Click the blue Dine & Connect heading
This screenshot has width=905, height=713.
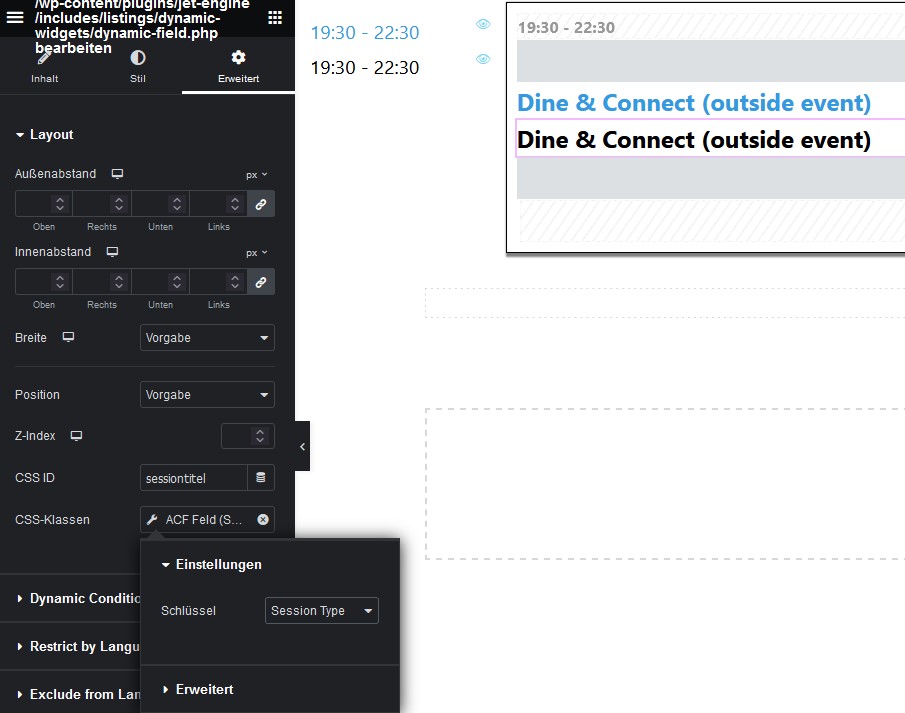pyautogui.click(x=693, y=103)
